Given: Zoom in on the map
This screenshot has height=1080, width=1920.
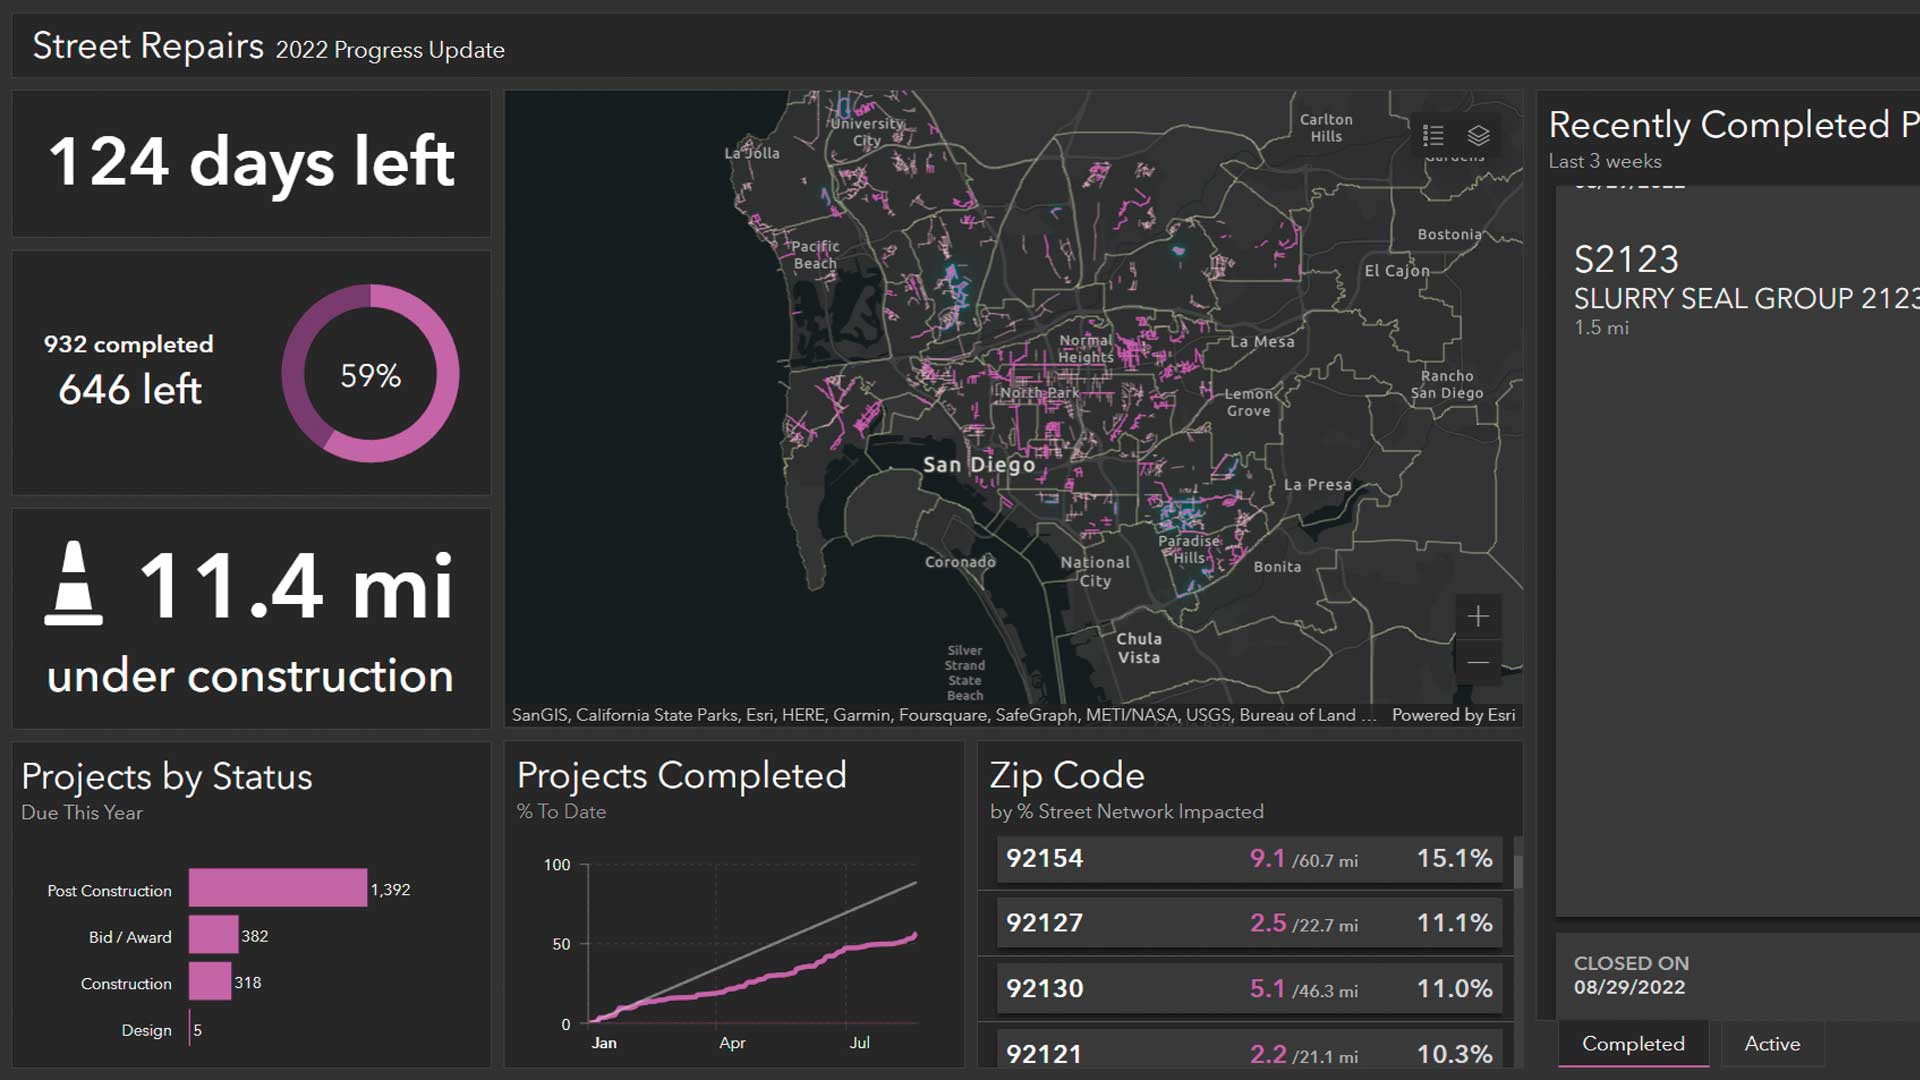Looking at the screenshot, I should tap(1478, 616).
